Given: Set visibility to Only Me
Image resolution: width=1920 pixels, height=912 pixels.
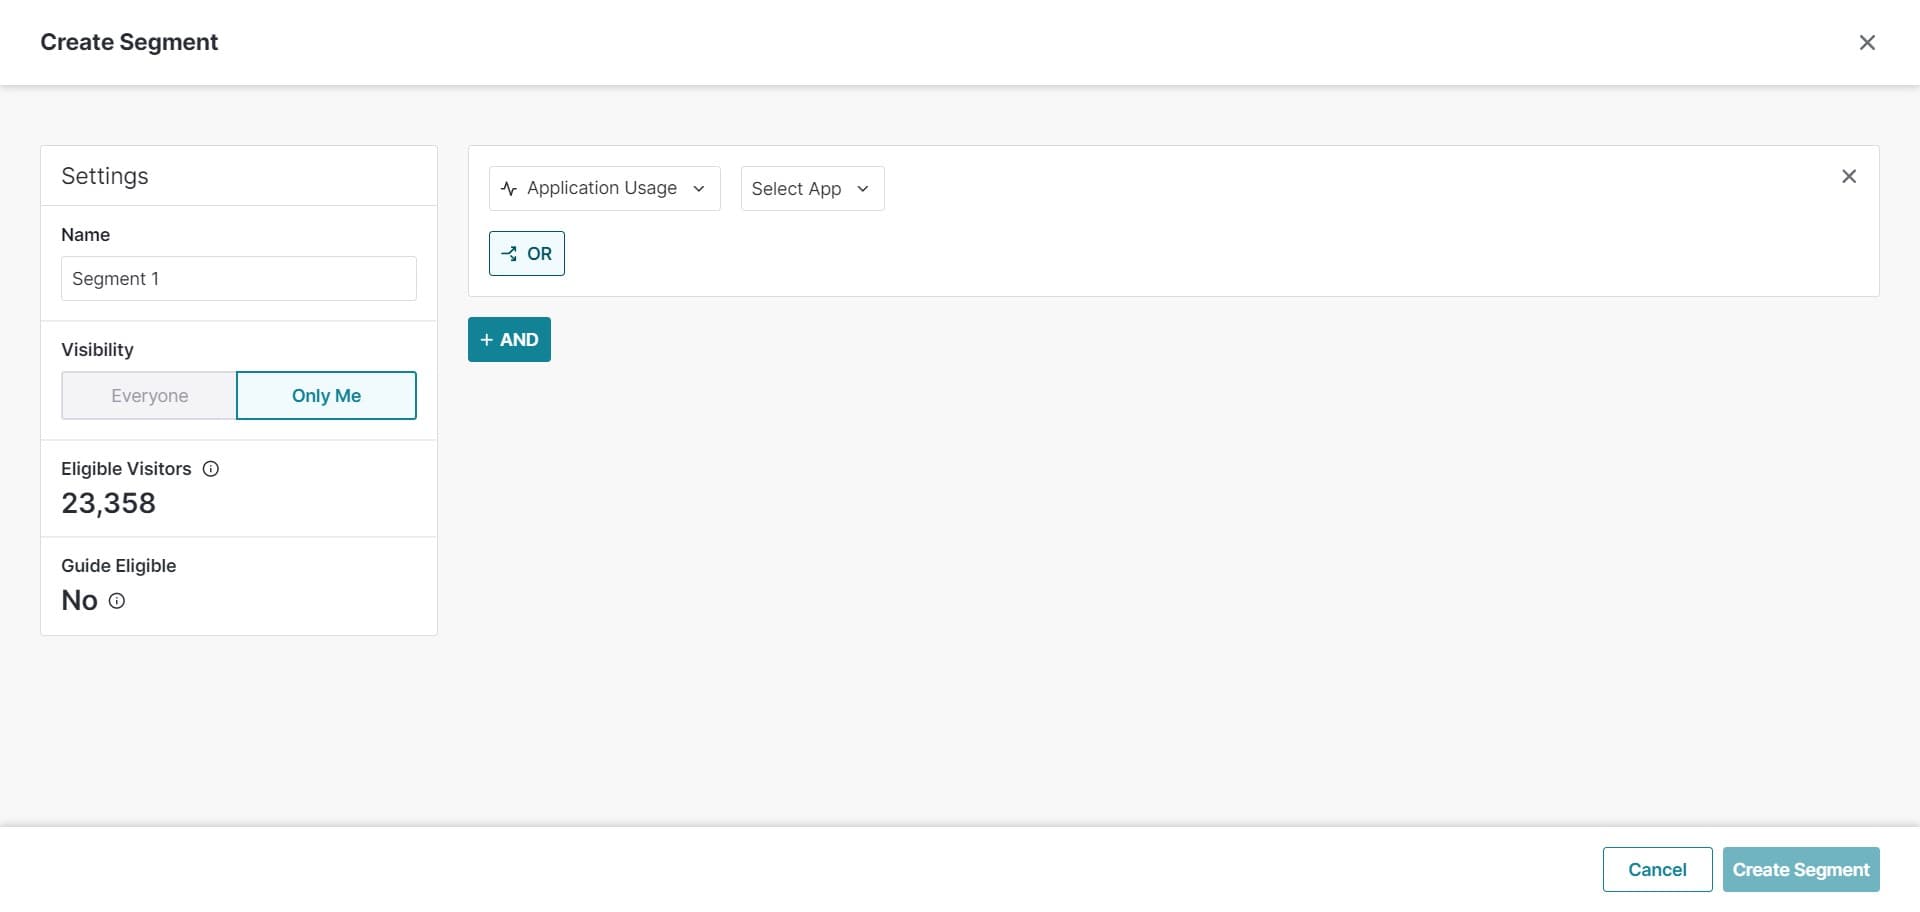Looking at the screenshot, I should pos(326,396).
